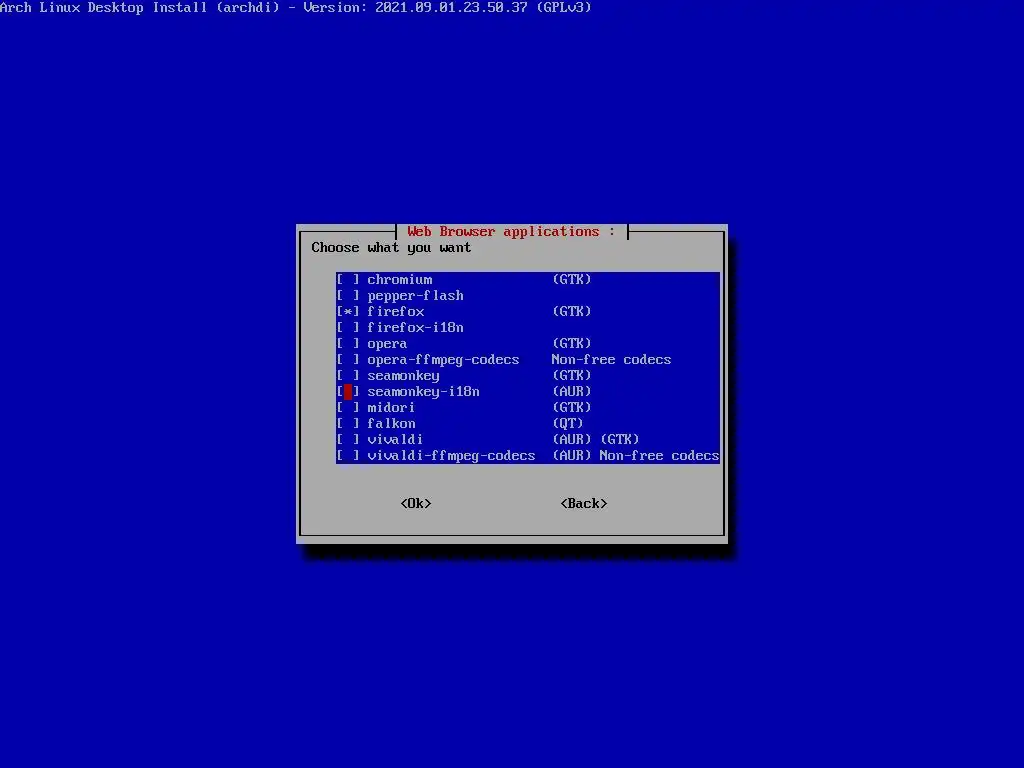Click the (GTK) tag beside chromium
The height and width of the screenshot is (768, 1024).
coord(572,280)
